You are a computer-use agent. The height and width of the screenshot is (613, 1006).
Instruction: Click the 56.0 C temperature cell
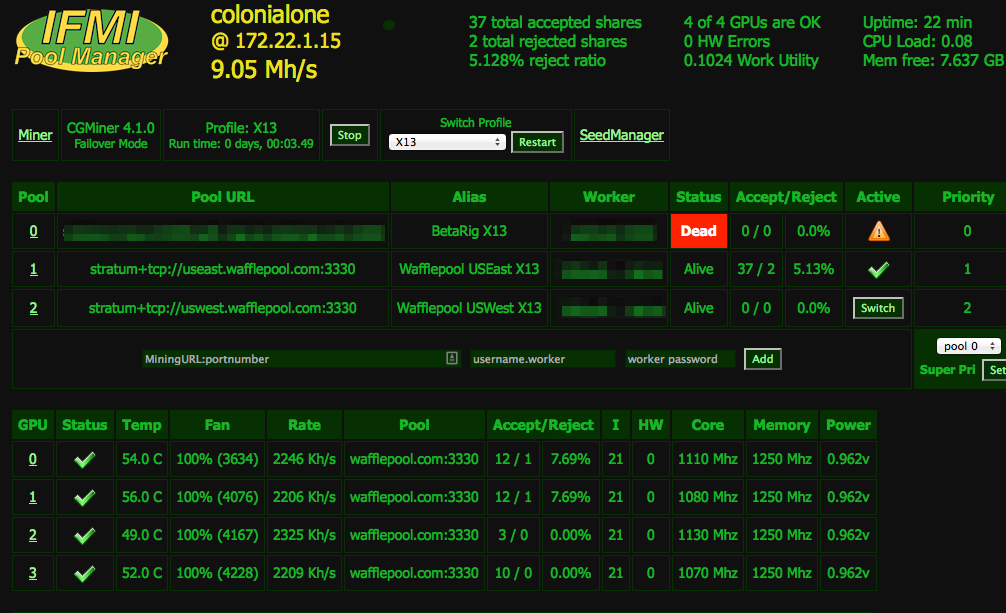coord(142,497)
